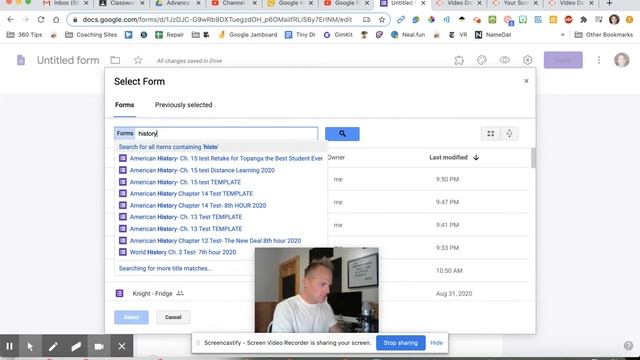
Task: Hide the screen sharing notification
Action: (x=436, y=343)
